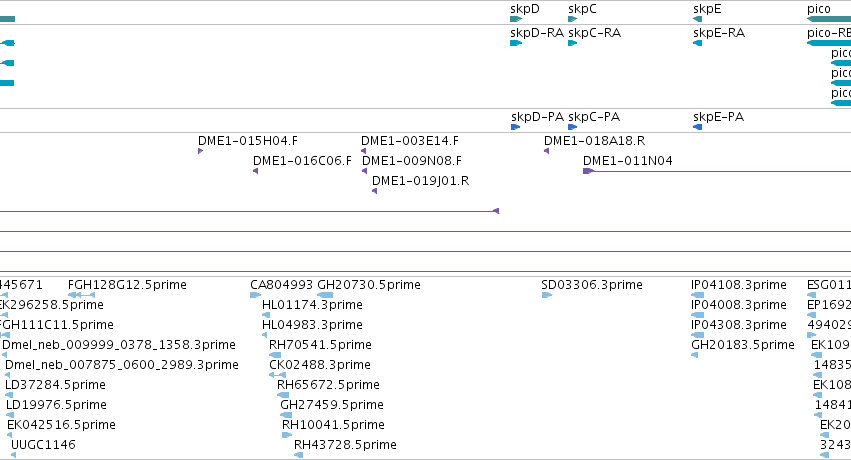
Task: Open the RH43728.5prime EST label
Action: coord(345,445)
